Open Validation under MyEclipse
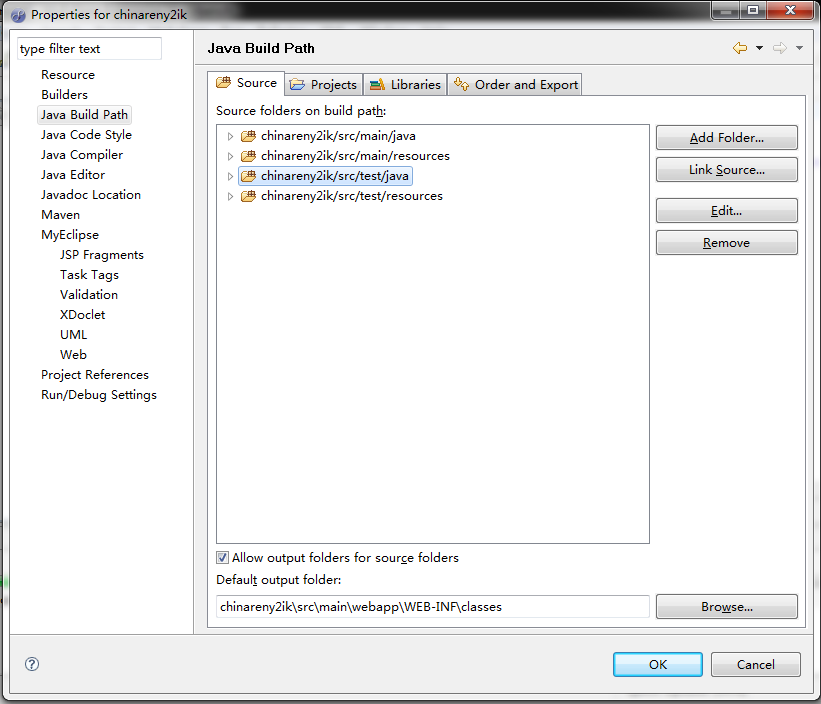The image size is (821, 704). [89, 295]
